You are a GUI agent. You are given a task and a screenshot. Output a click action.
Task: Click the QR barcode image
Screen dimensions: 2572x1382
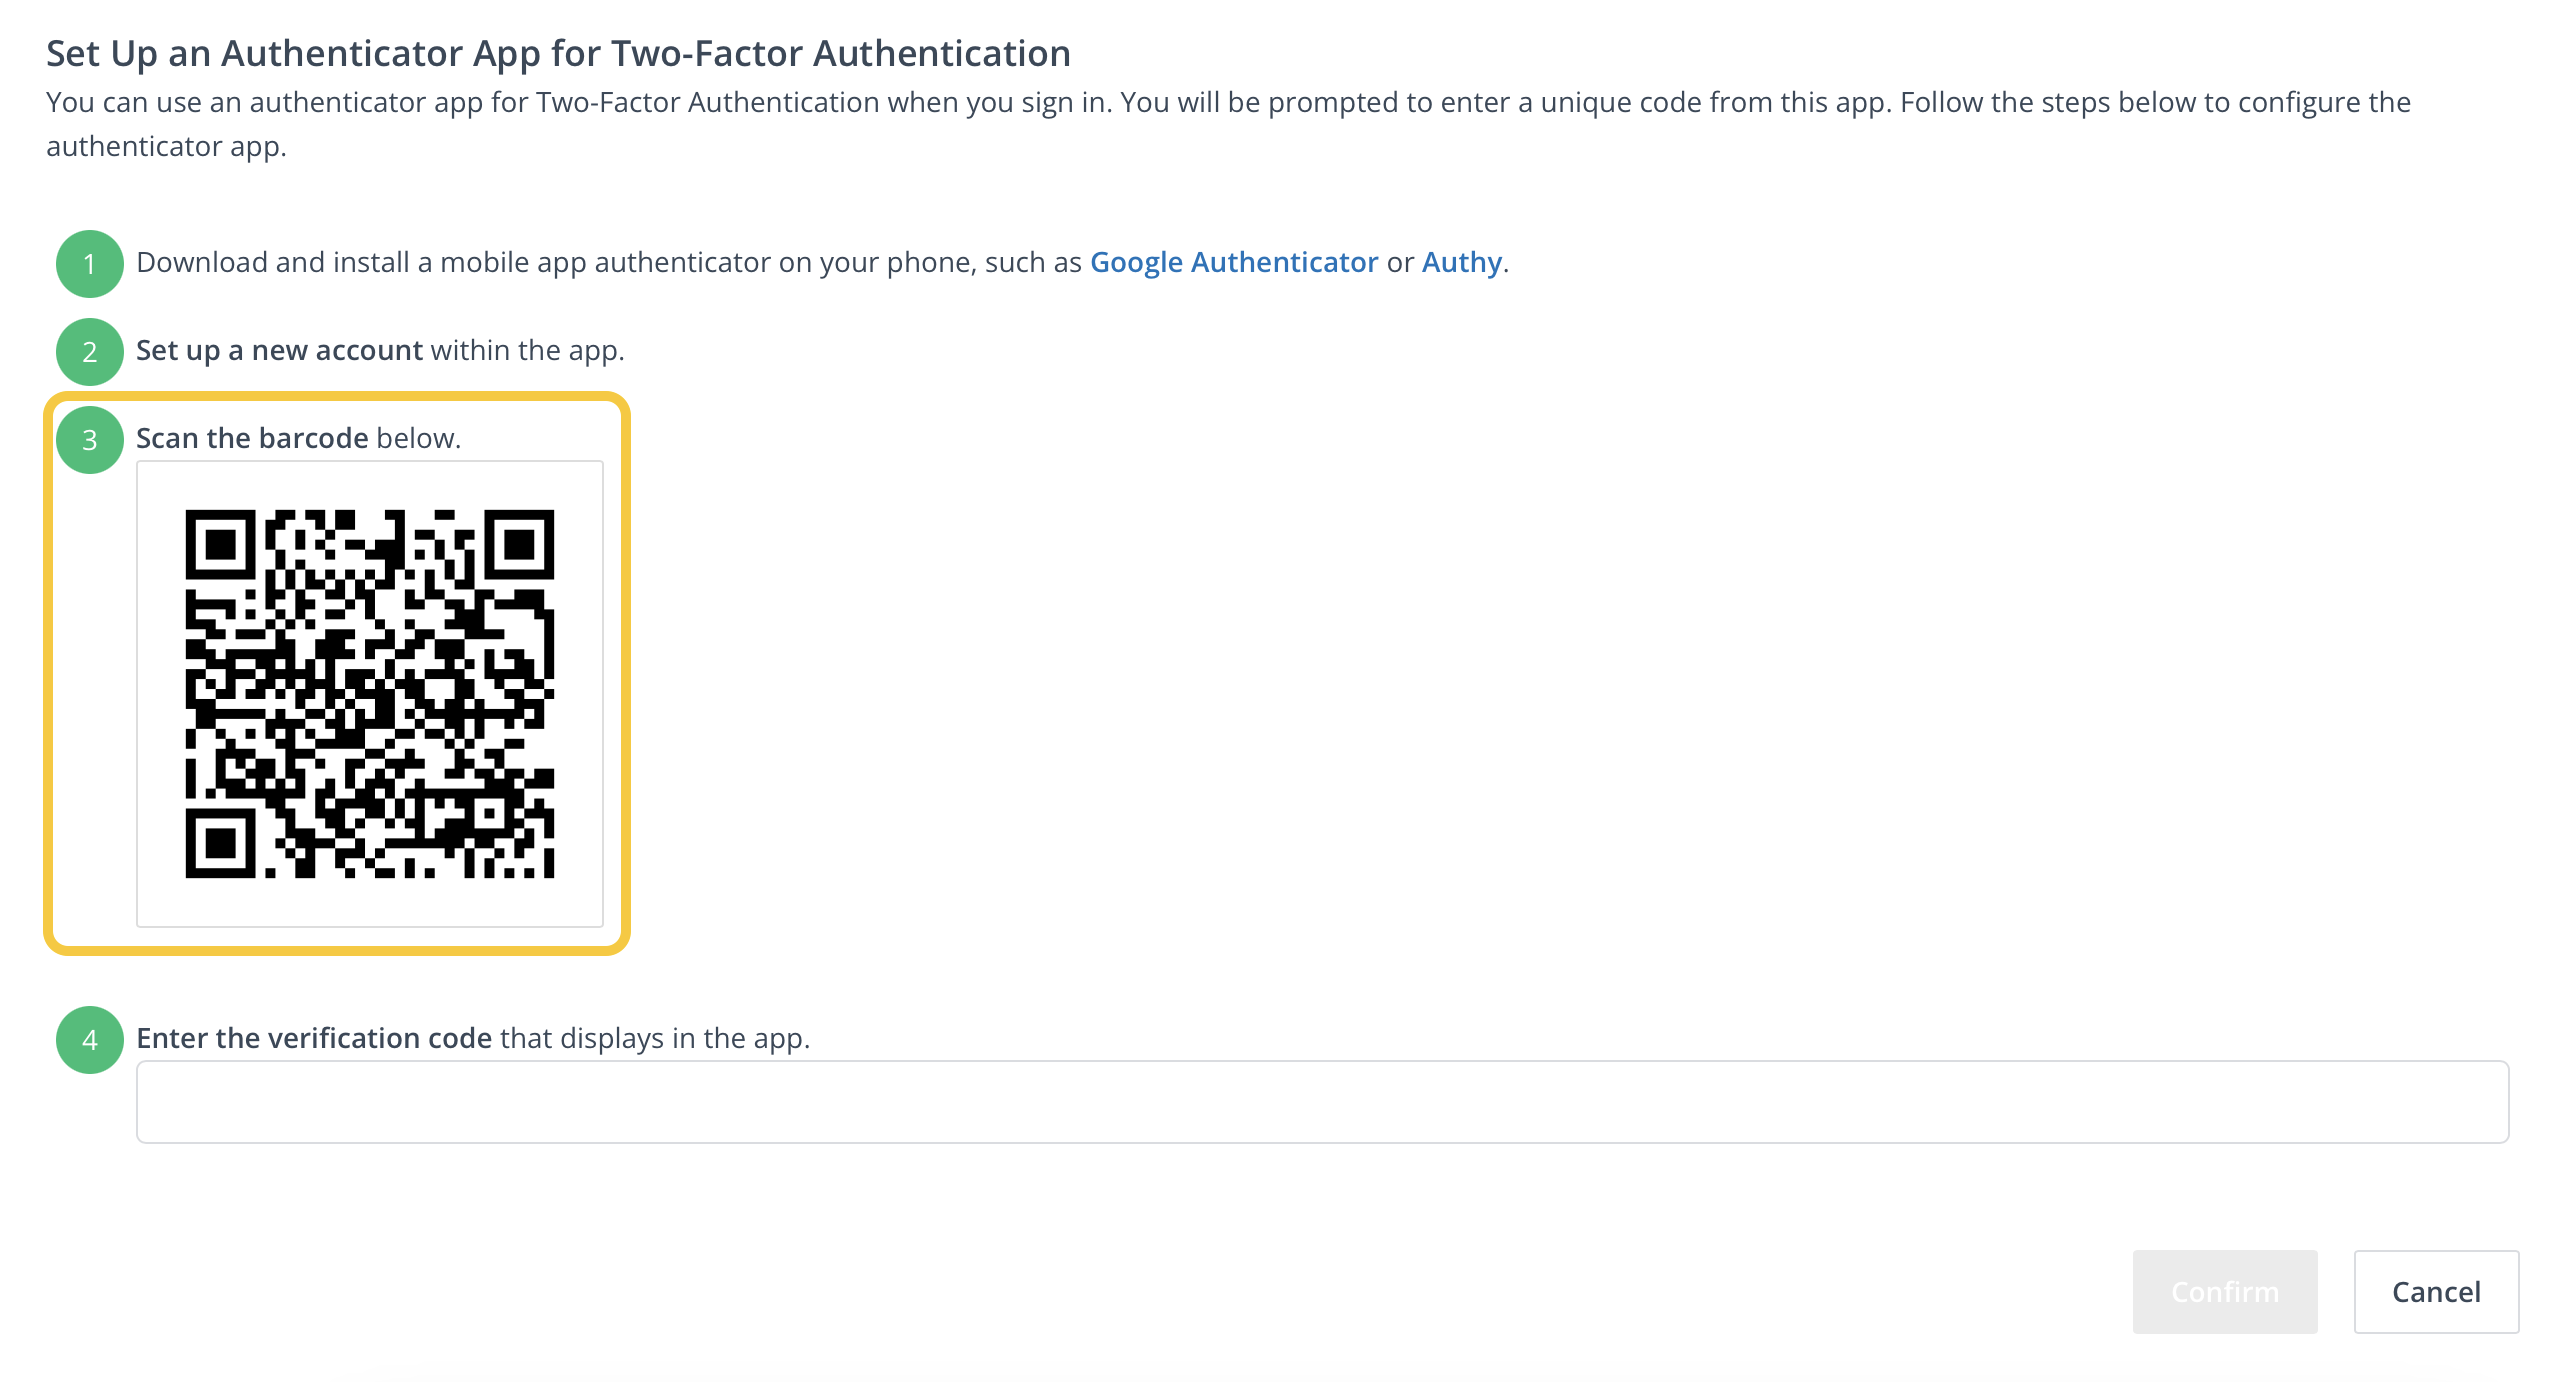[x=370, y=694]
